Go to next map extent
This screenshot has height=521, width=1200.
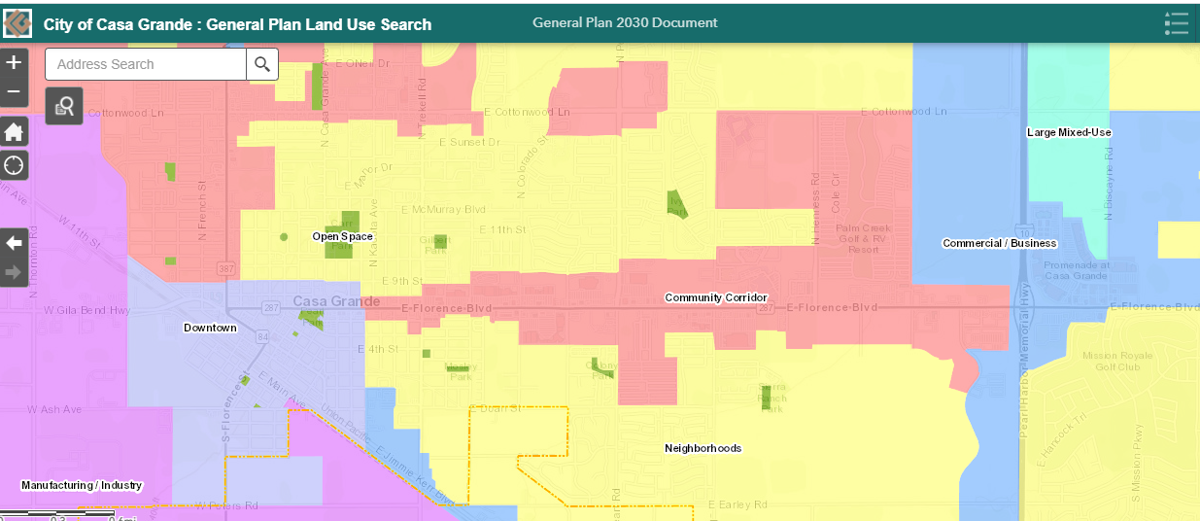tap(14, 271)
